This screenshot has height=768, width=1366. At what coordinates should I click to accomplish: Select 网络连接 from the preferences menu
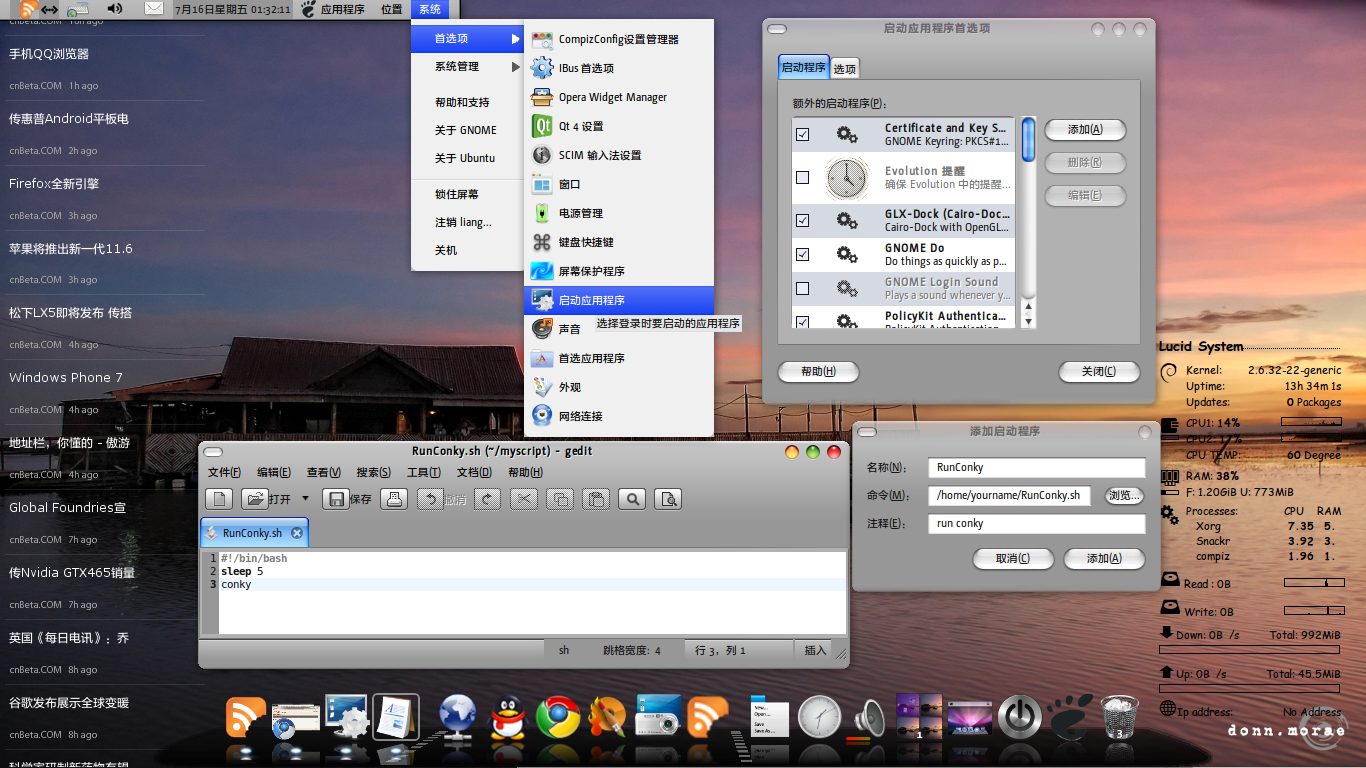619,416
